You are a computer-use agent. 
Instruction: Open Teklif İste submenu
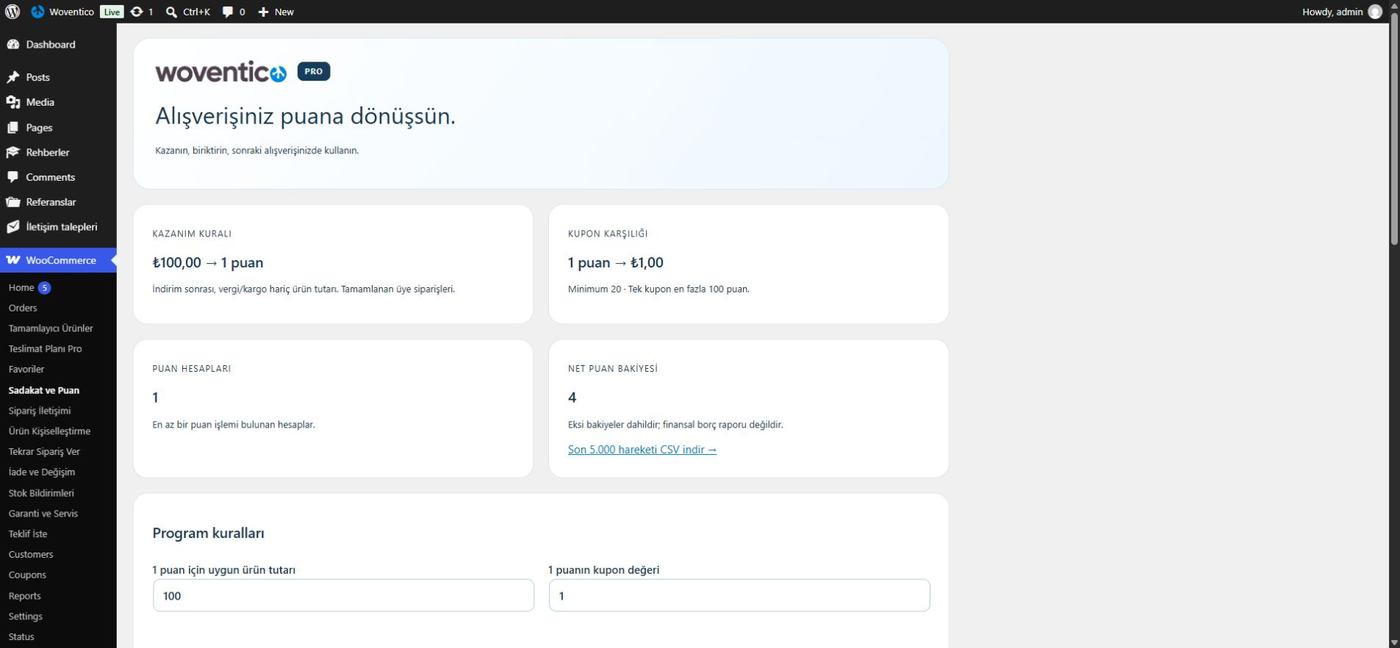click(28, 534)
